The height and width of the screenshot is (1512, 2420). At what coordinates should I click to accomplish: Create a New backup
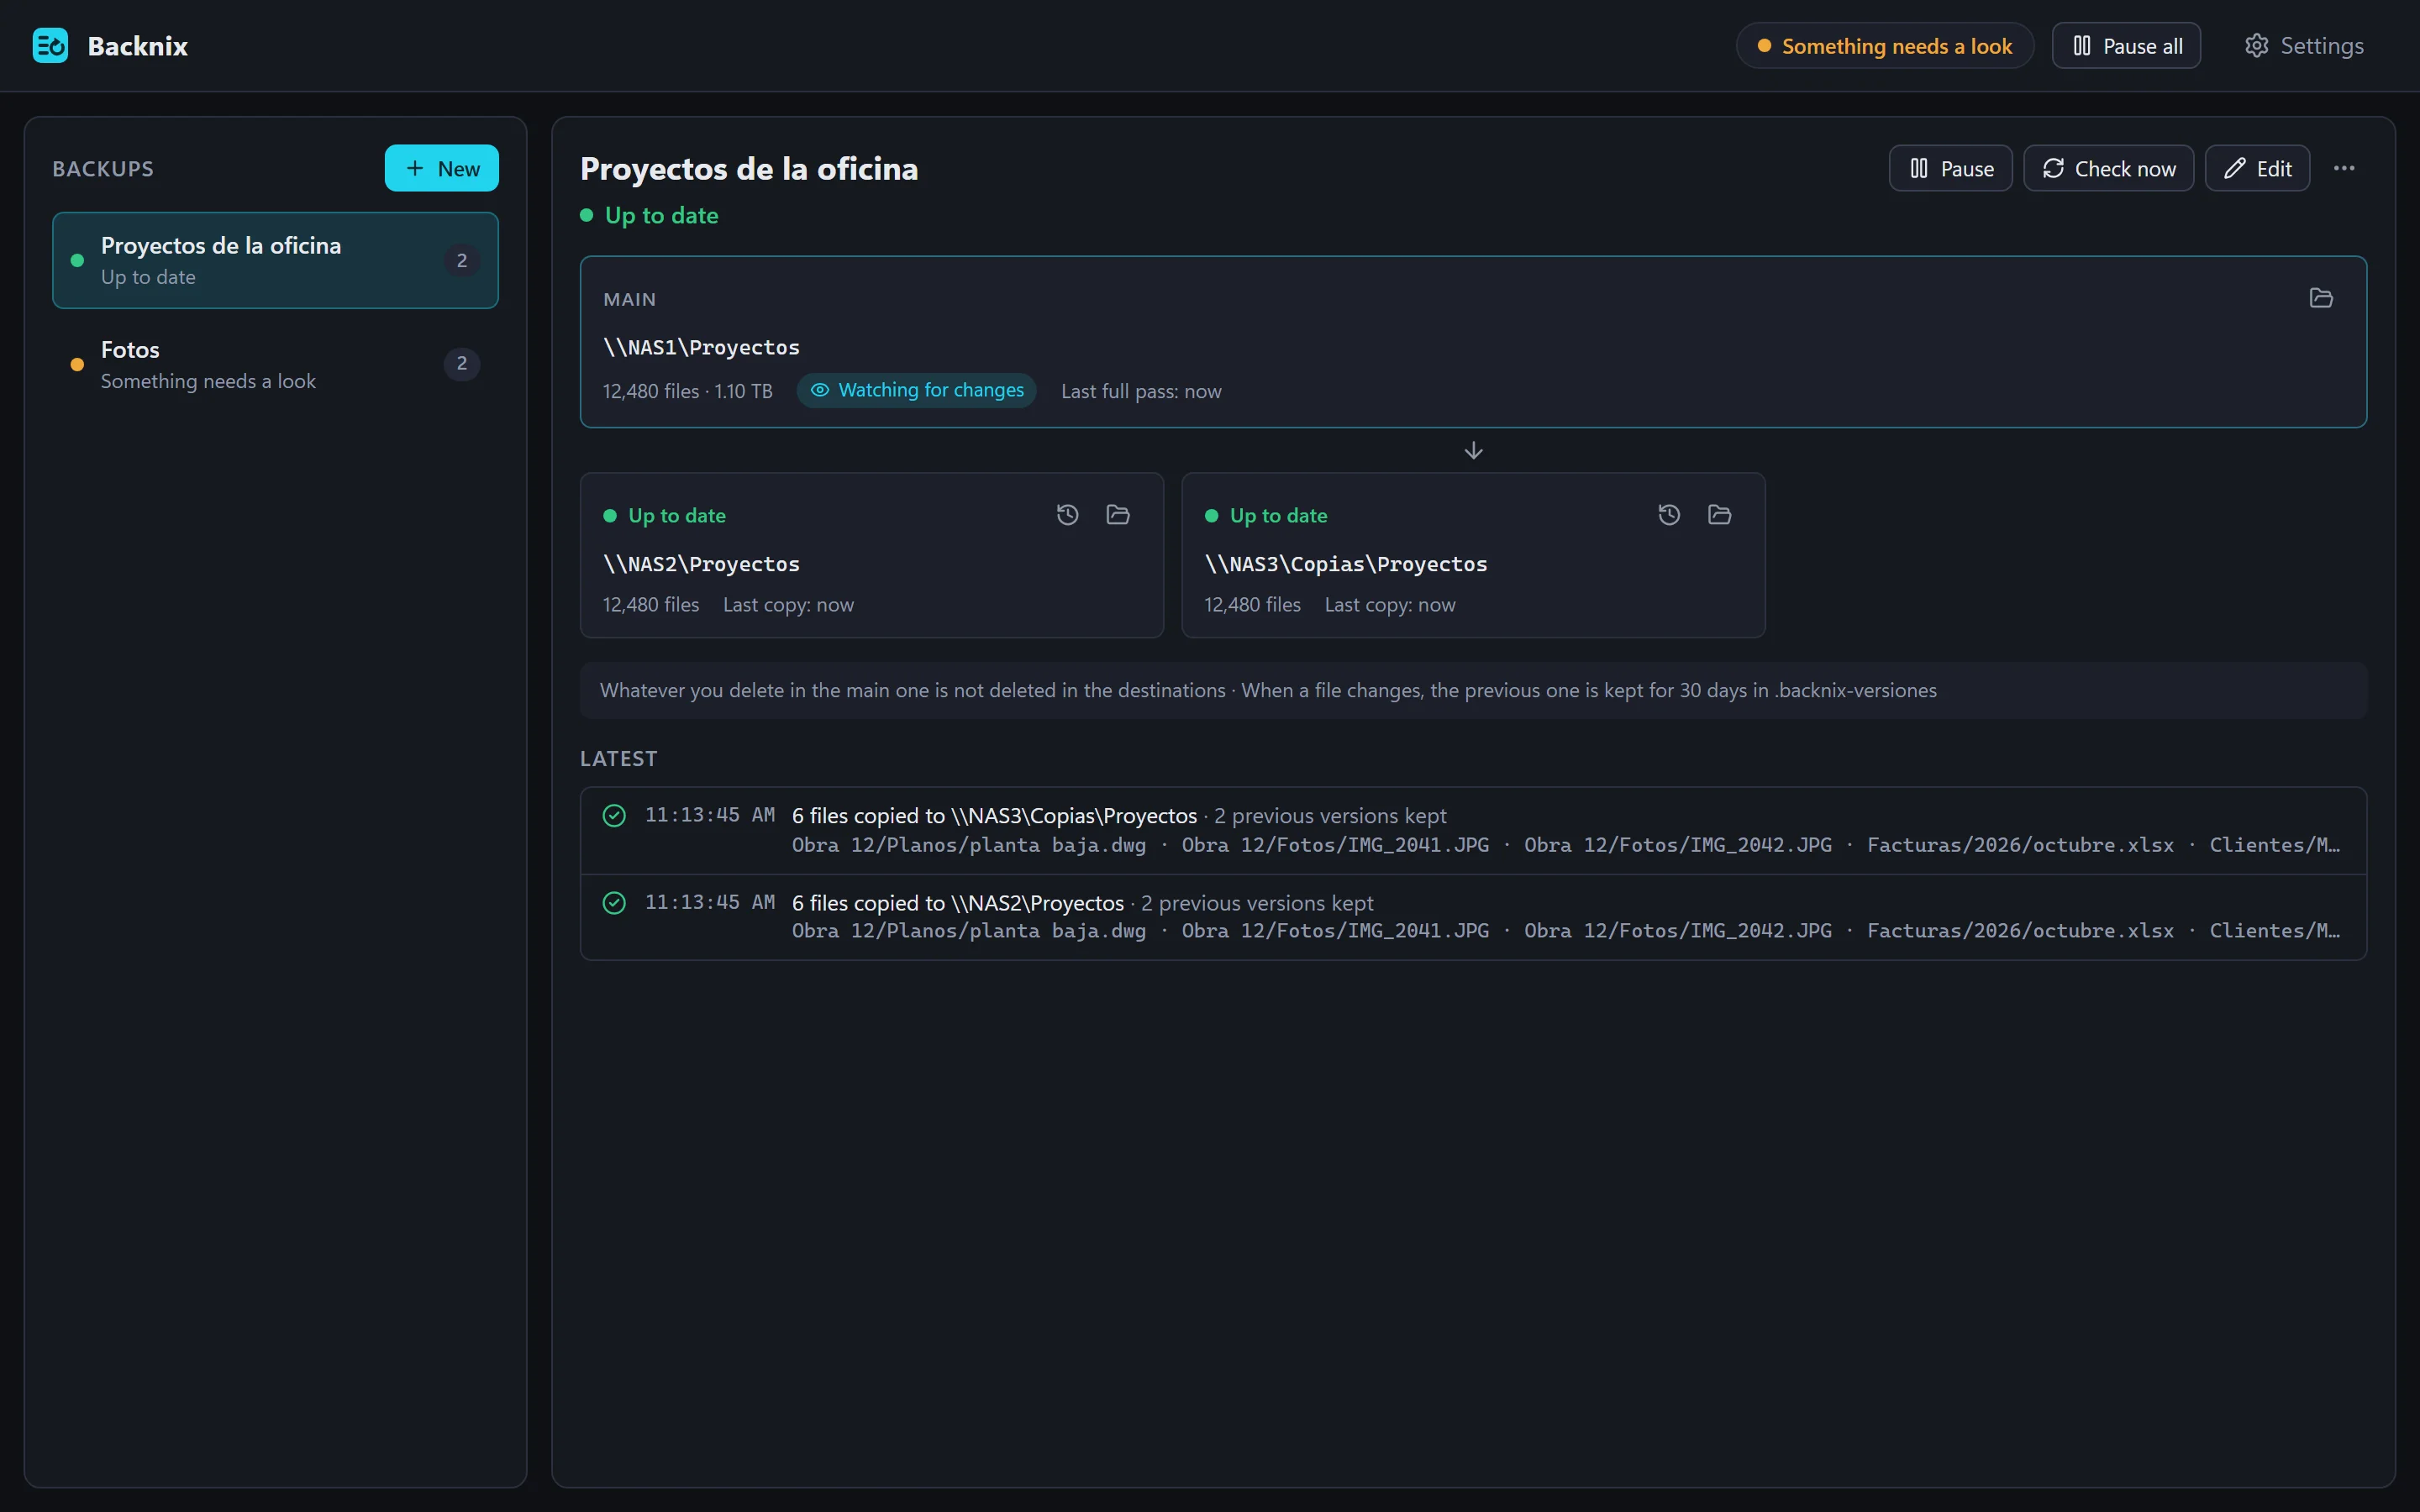(442, 168)
